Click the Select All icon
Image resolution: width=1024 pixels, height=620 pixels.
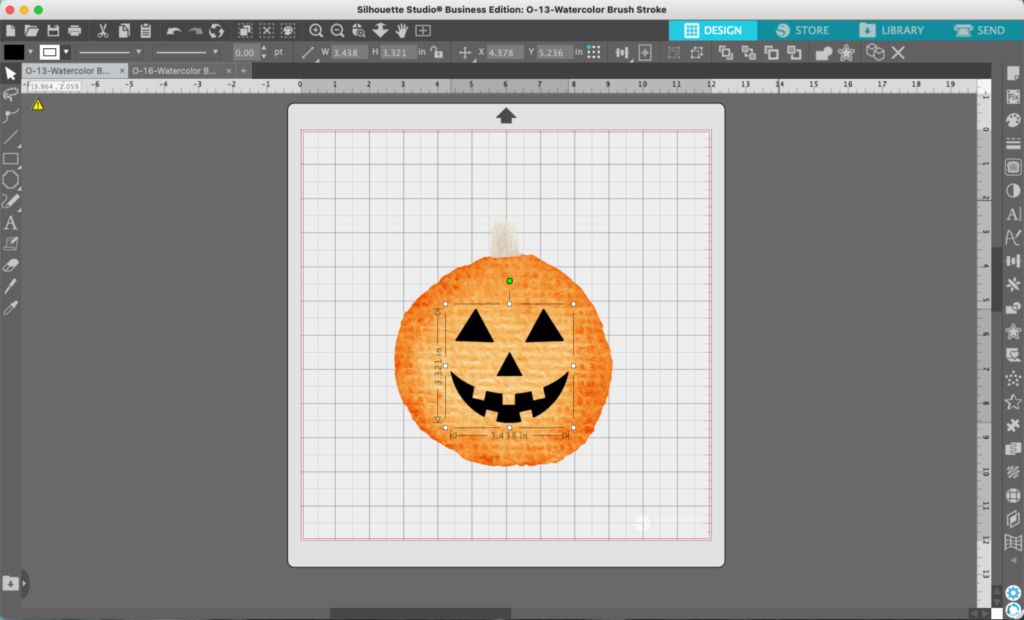[x=245, y=31]
